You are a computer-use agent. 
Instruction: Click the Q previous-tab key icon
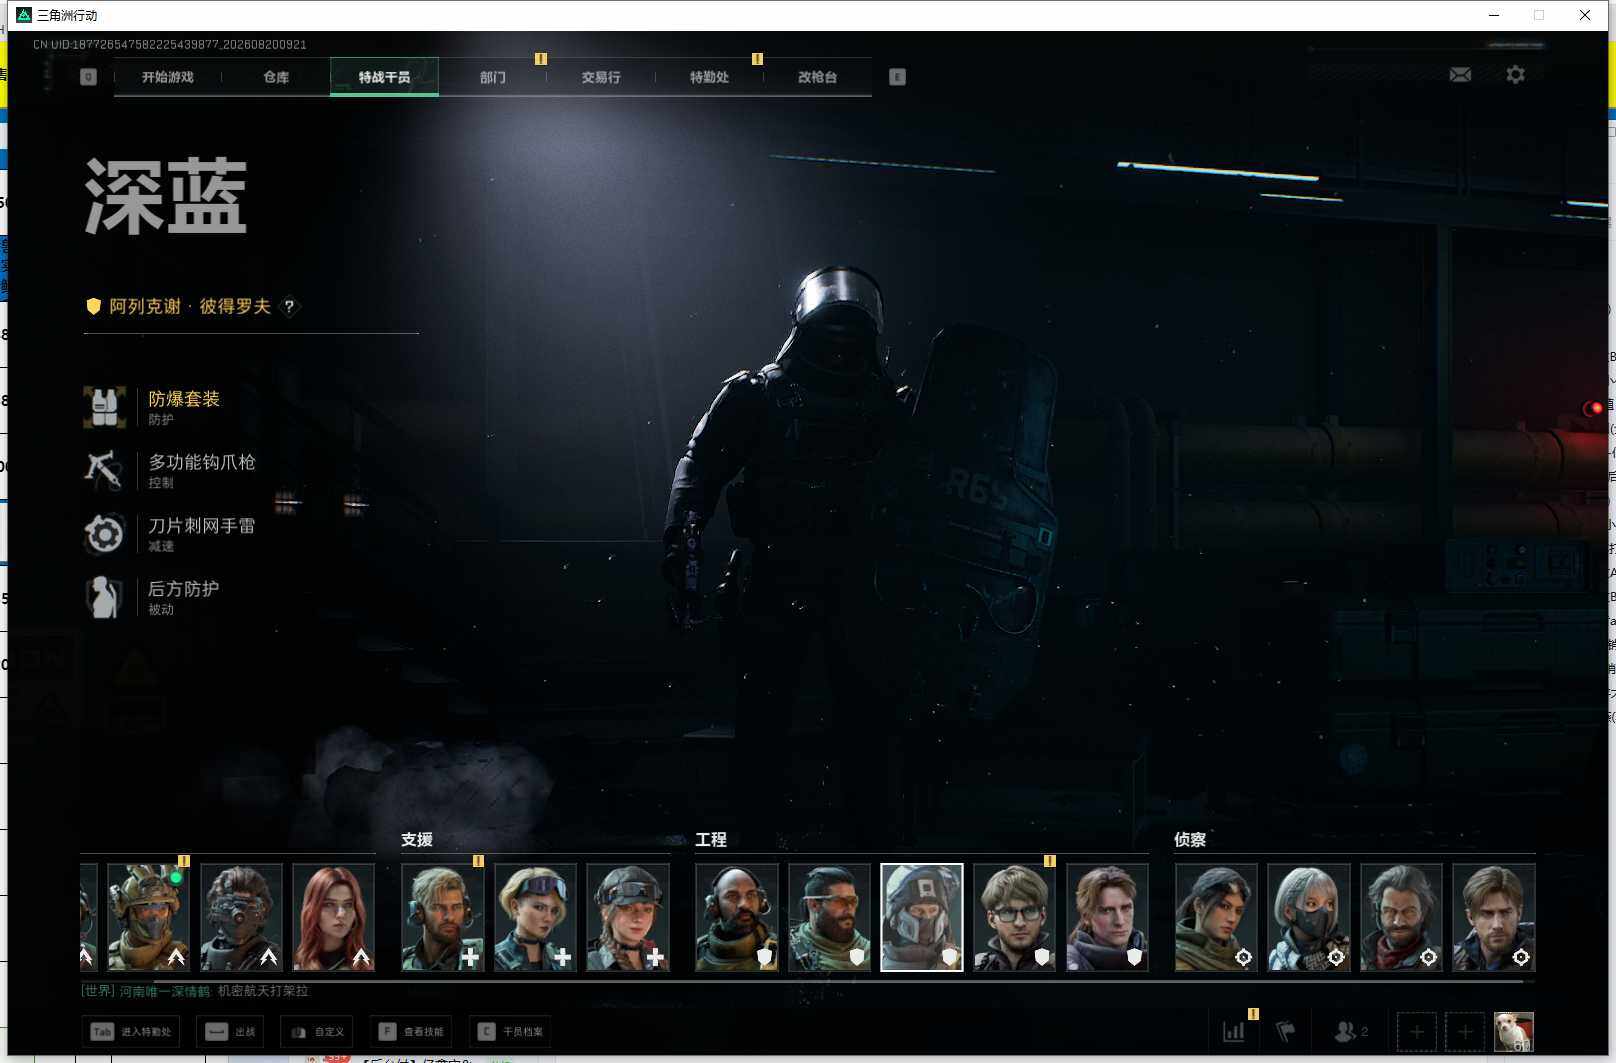[x=89, y=77]
